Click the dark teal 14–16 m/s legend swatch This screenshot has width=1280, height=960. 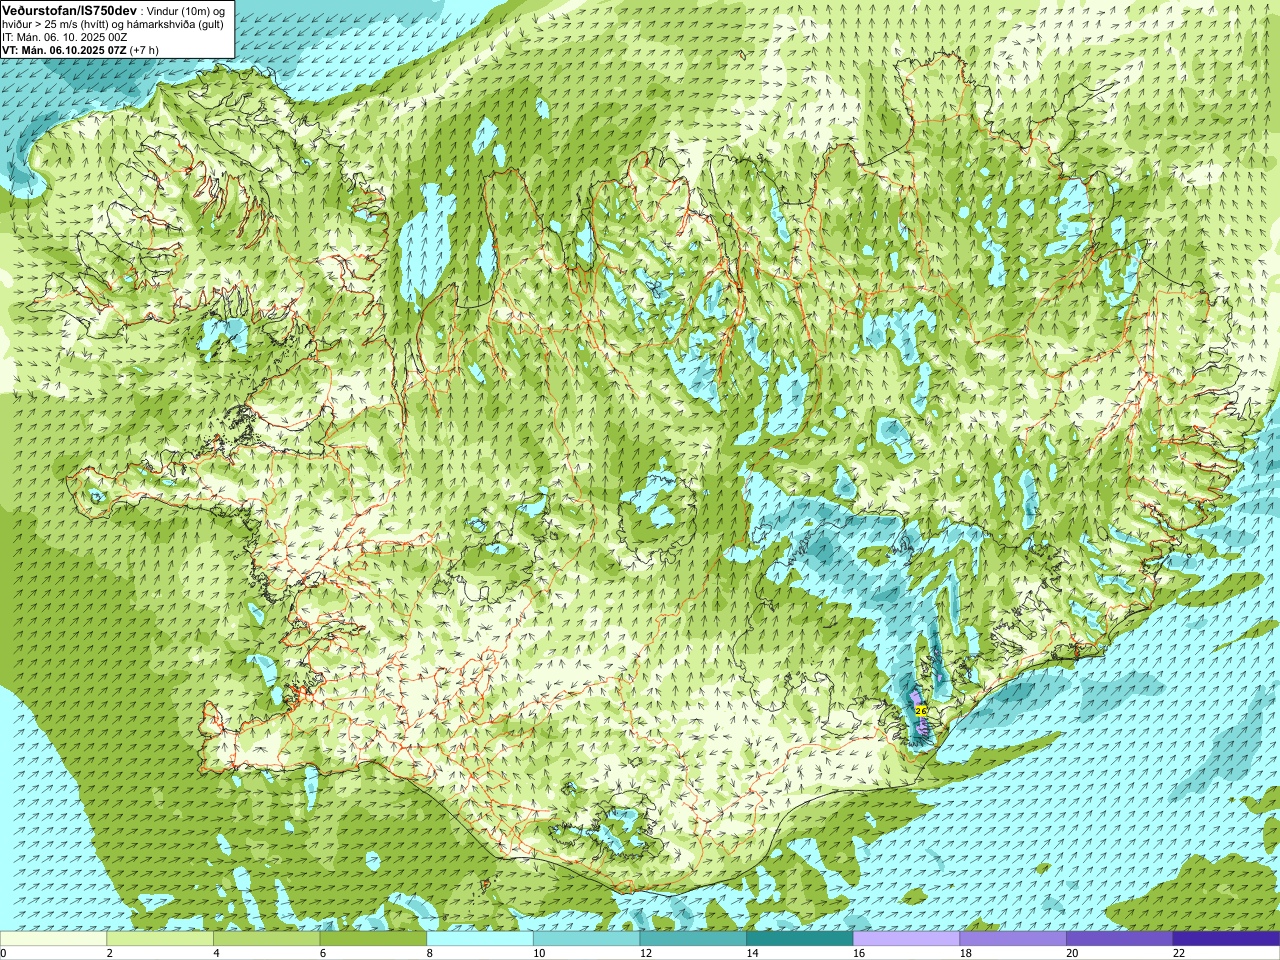click(799, 939)
